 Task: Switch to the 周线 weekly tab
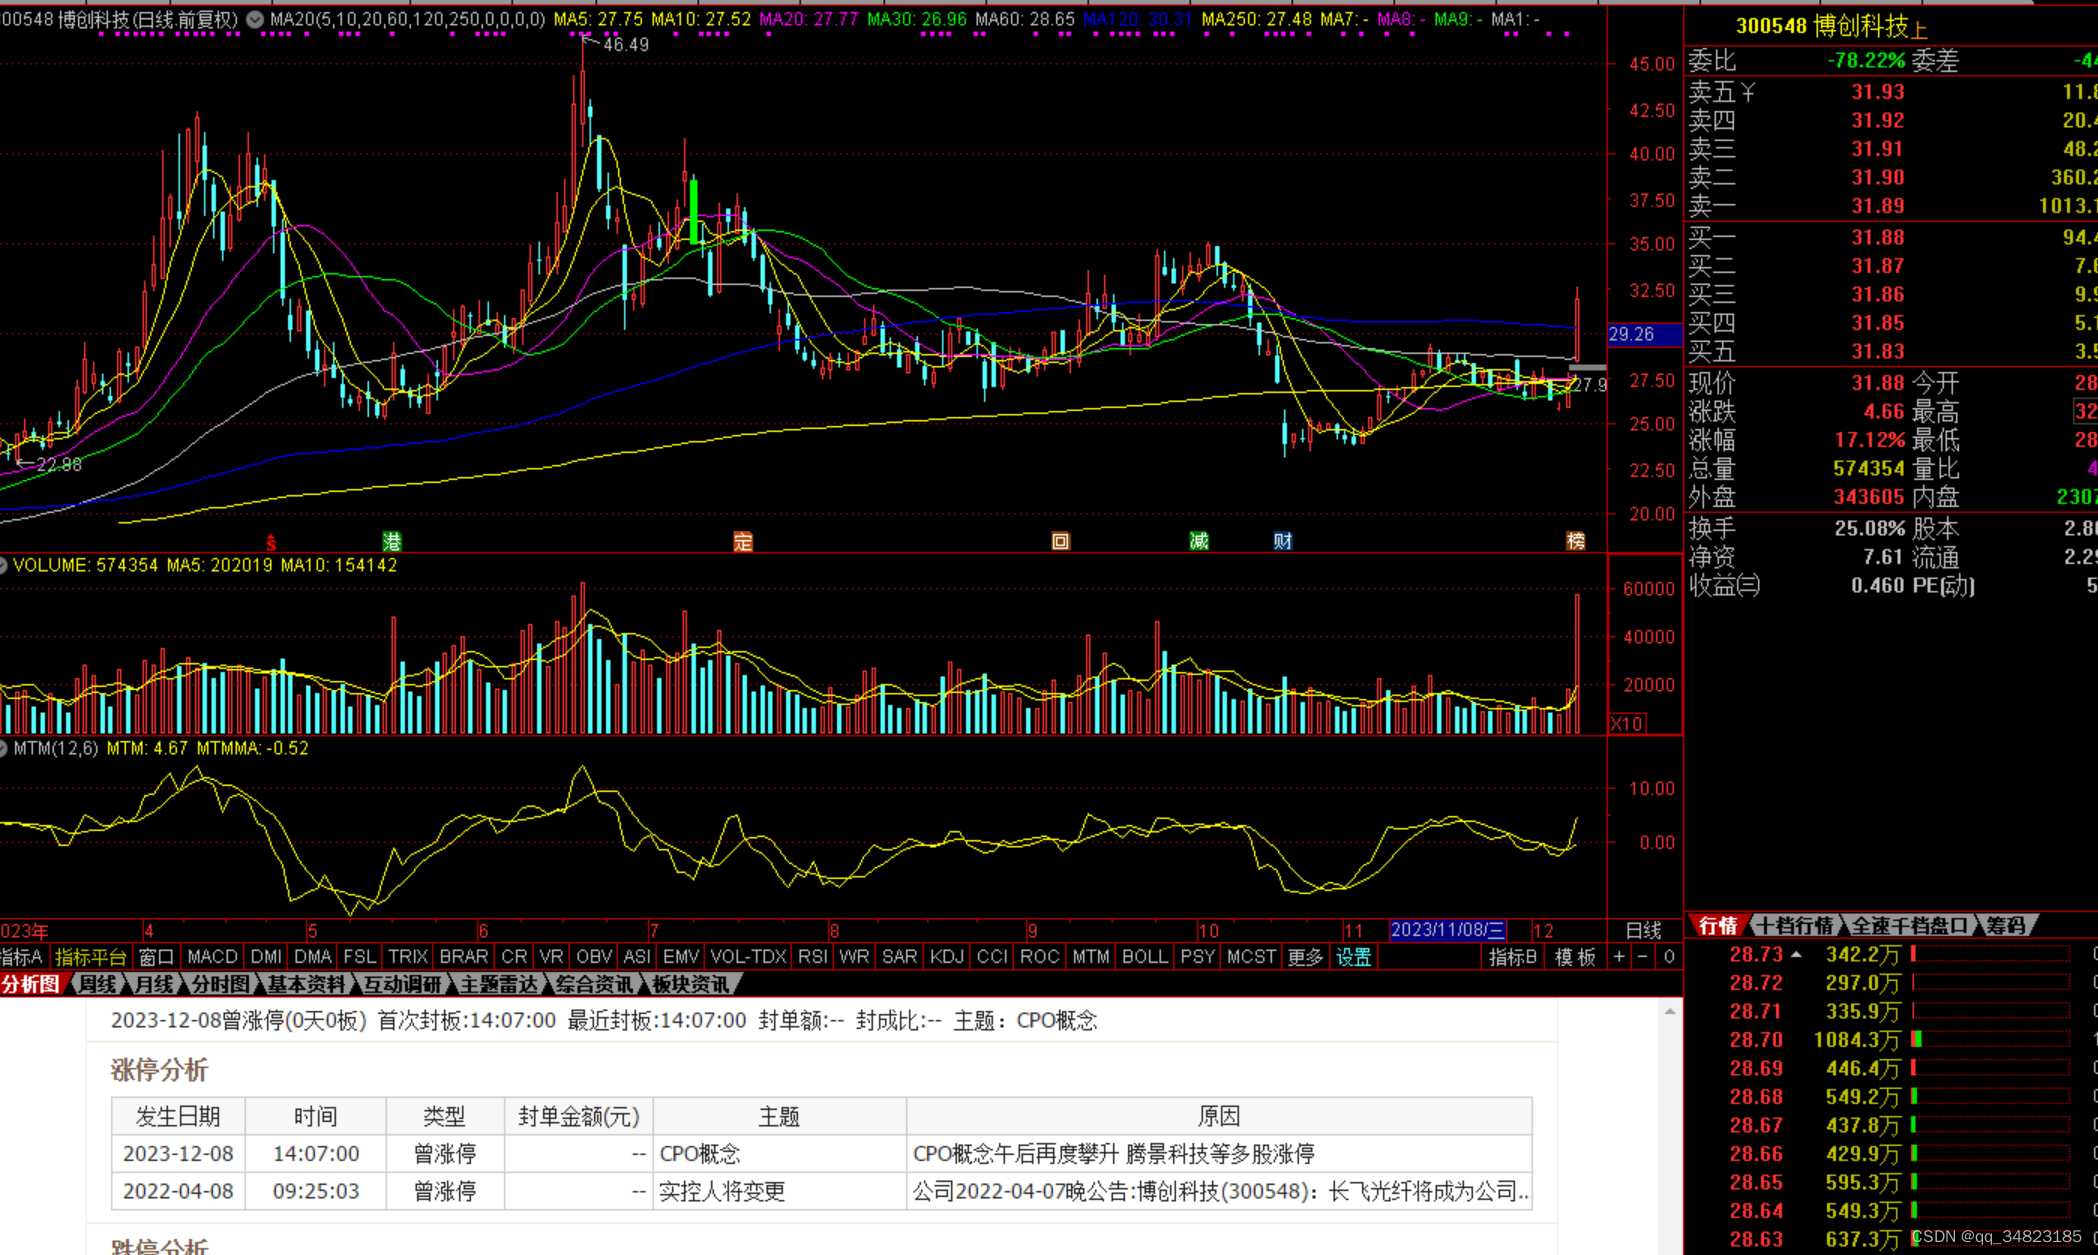(97, 984)
